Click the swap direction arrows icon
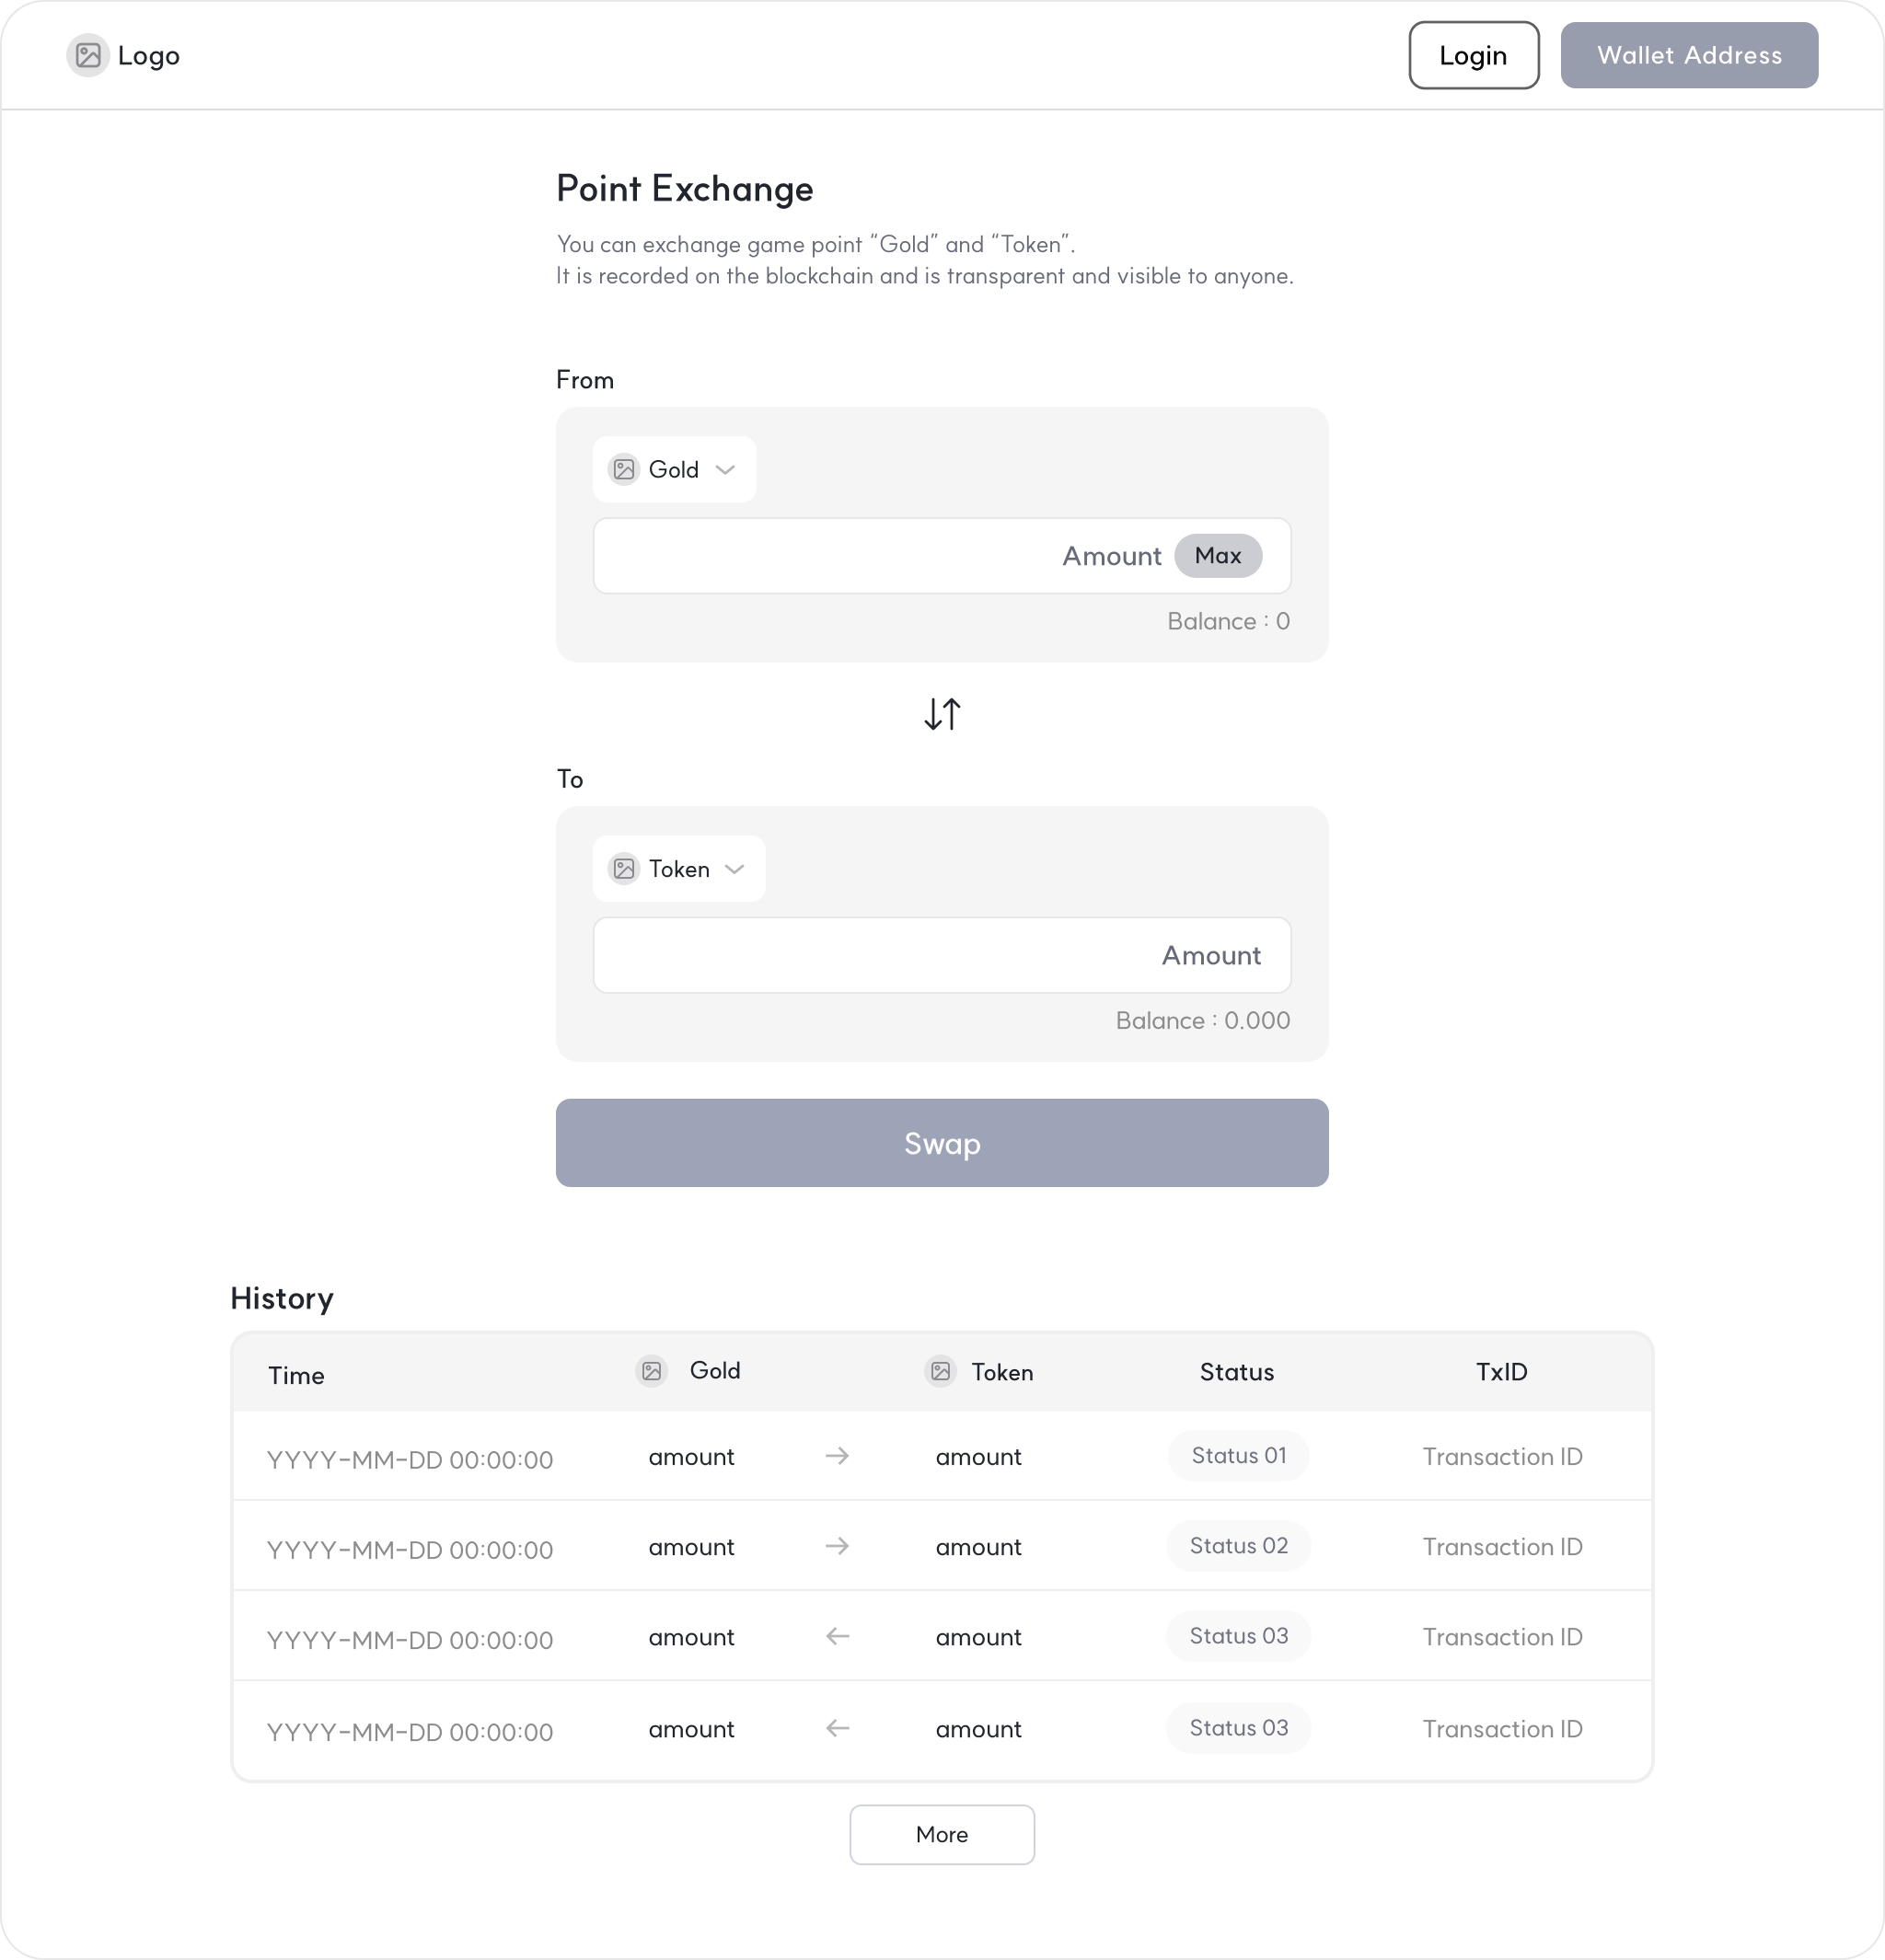The image size is (1885, 1960). tap(942, 714)
